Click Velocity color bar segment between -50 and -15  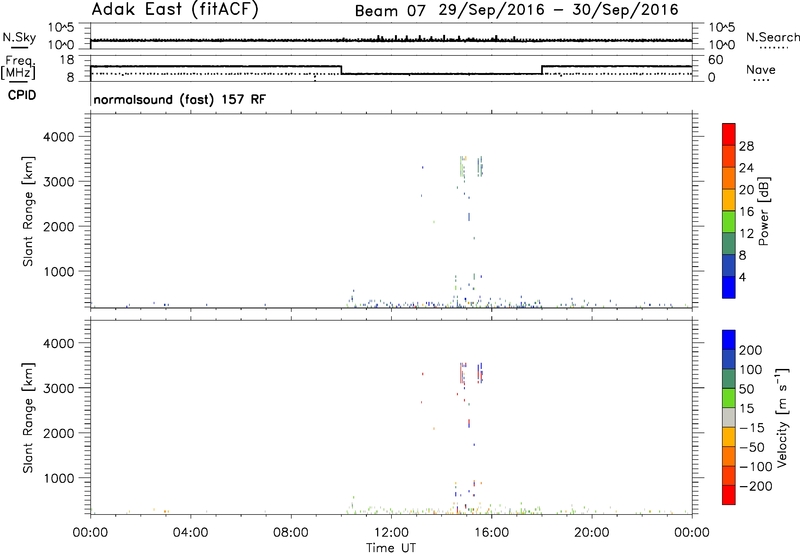729,437
